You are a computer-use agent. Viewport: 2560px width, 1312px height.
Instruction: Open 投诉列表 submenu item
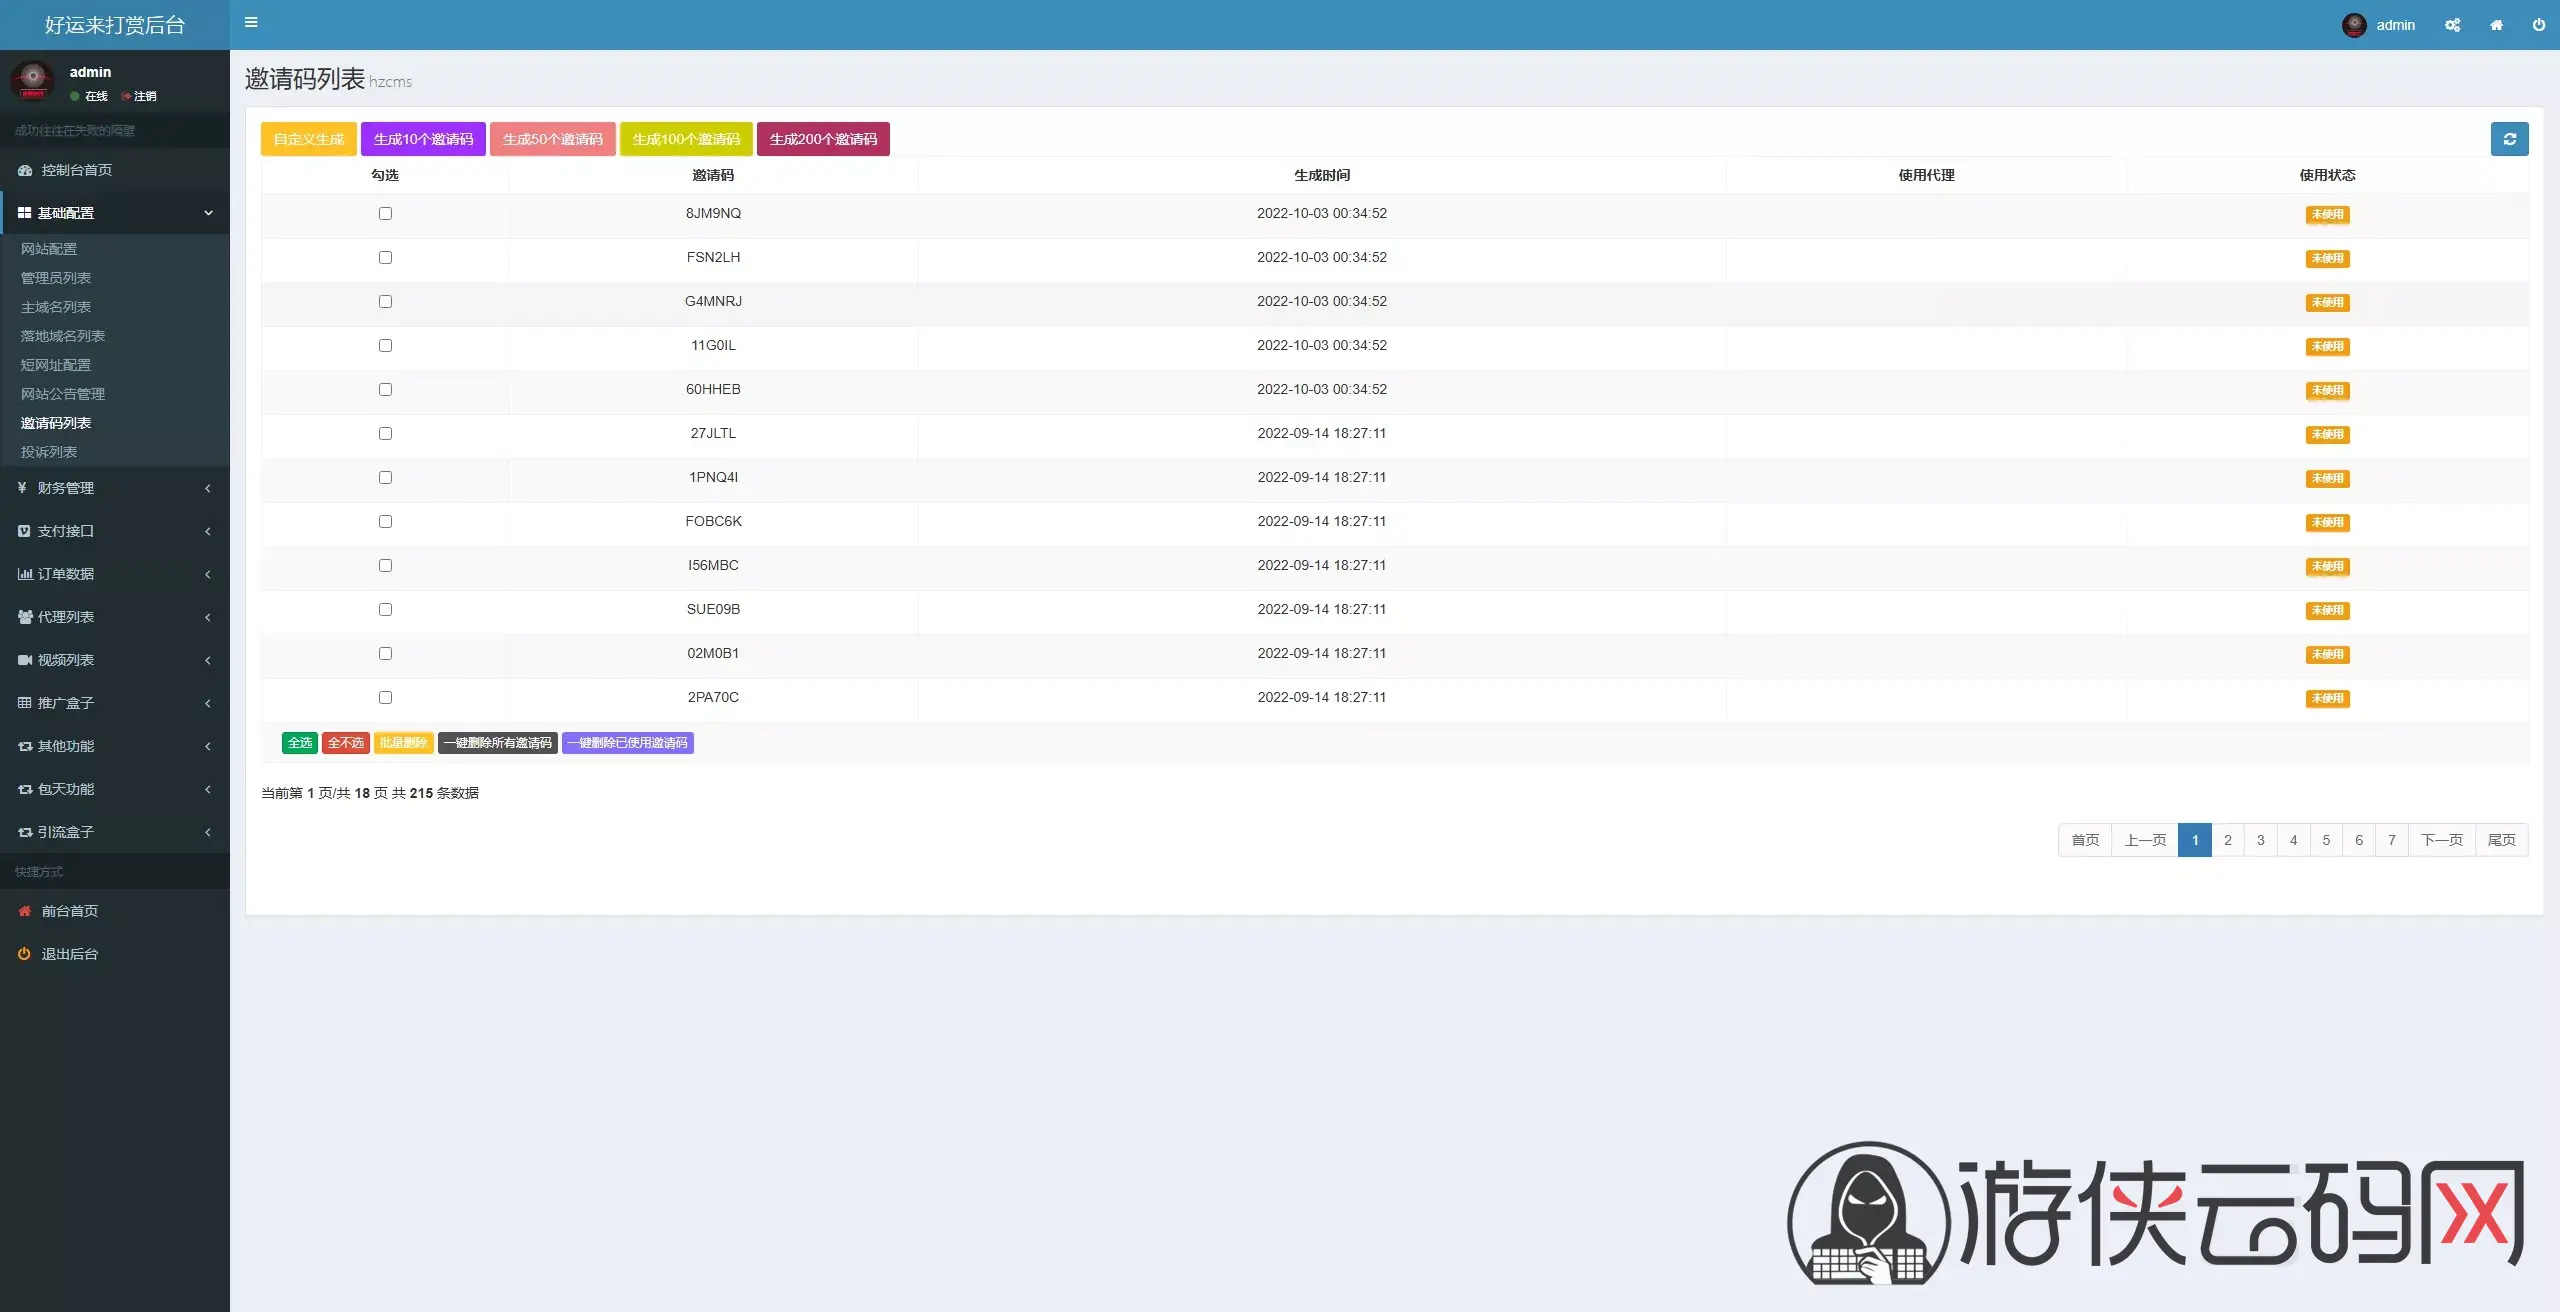point(49,452)
